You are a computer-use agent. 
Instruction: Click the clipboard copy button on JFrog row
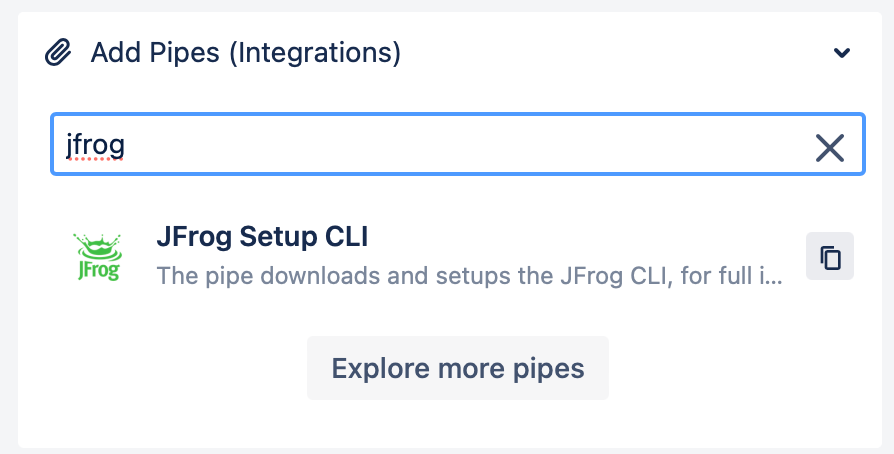(830, 256)
